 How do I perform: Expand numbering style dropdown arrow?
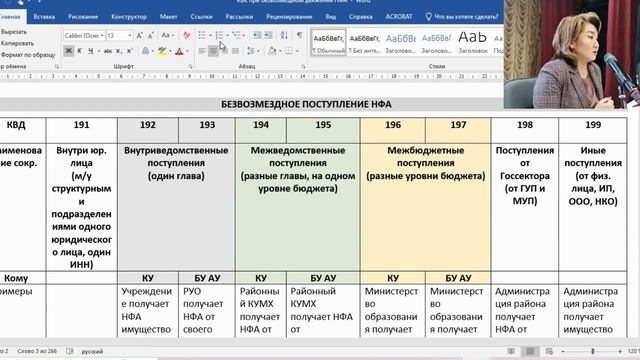click(x=227, y=36)
